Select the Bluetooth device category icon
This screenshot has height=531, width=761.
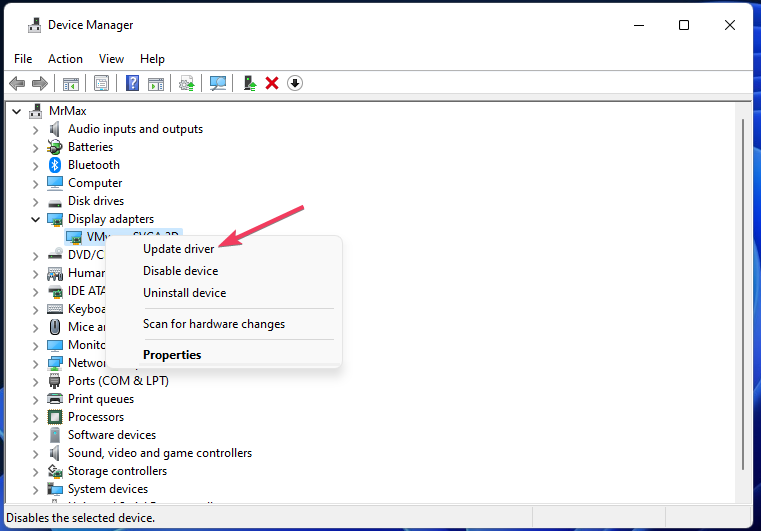click(56, 165)
